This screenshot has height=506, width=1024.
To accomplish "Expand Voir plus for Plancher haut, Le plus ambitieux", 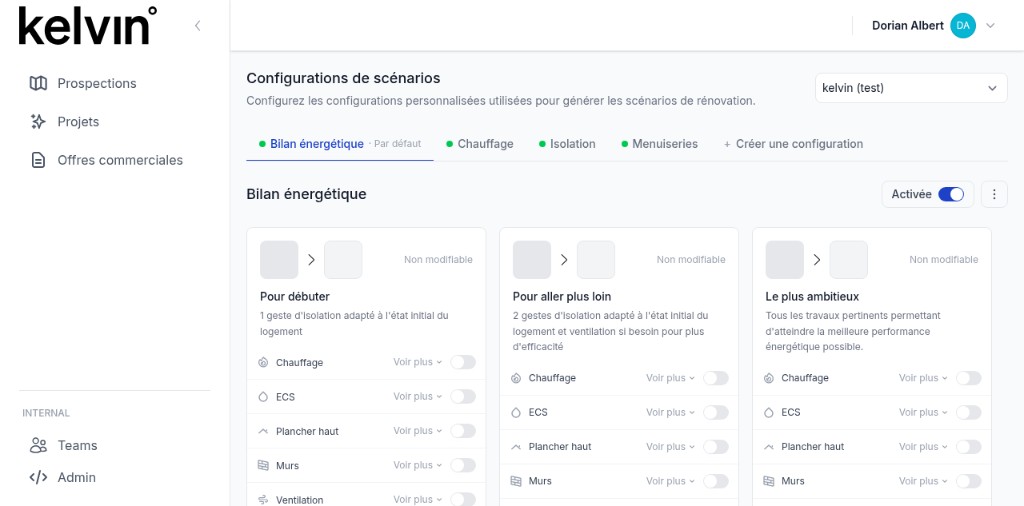I will [923, 447].
